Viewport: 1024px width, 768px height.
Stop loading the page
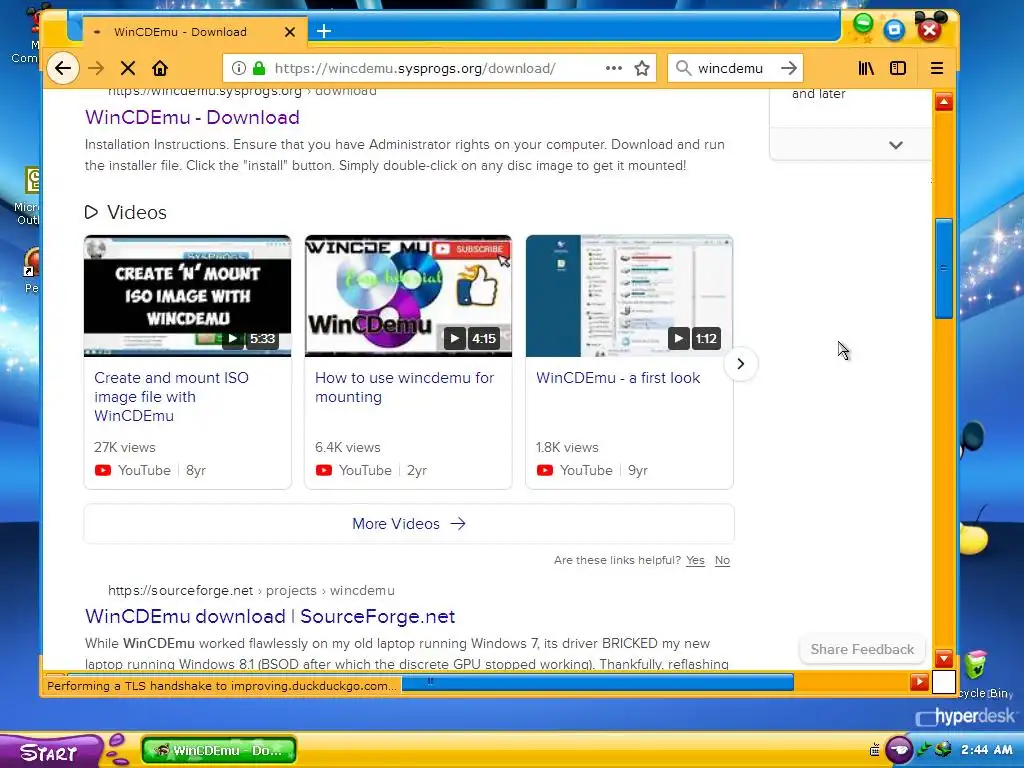point(128,68)
